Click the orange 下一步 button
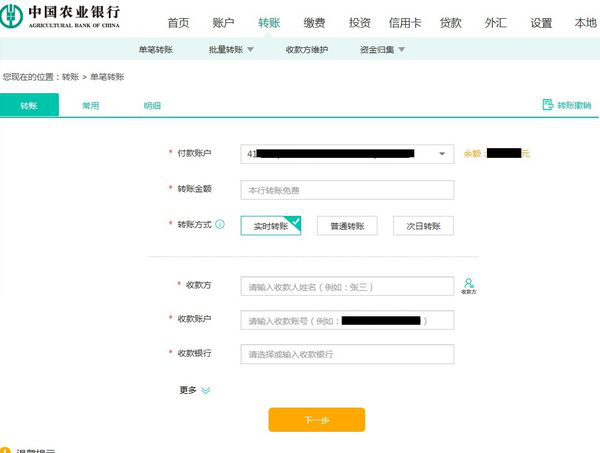The width and height of the screenshot is (600, 453). click(316, 420)
